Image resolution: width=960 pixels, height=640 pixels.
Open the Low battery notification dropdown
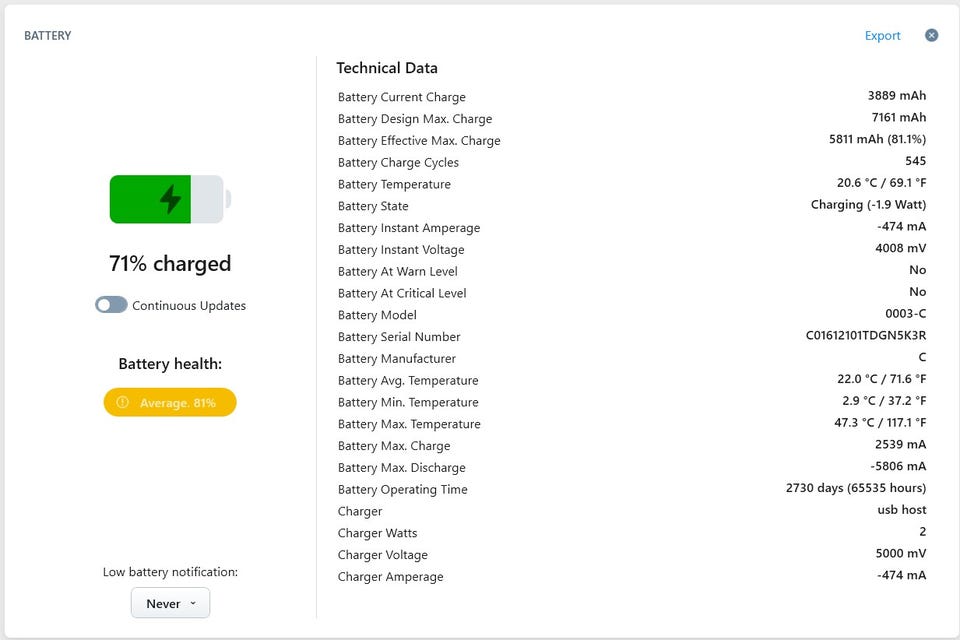(x=170, y=603)
